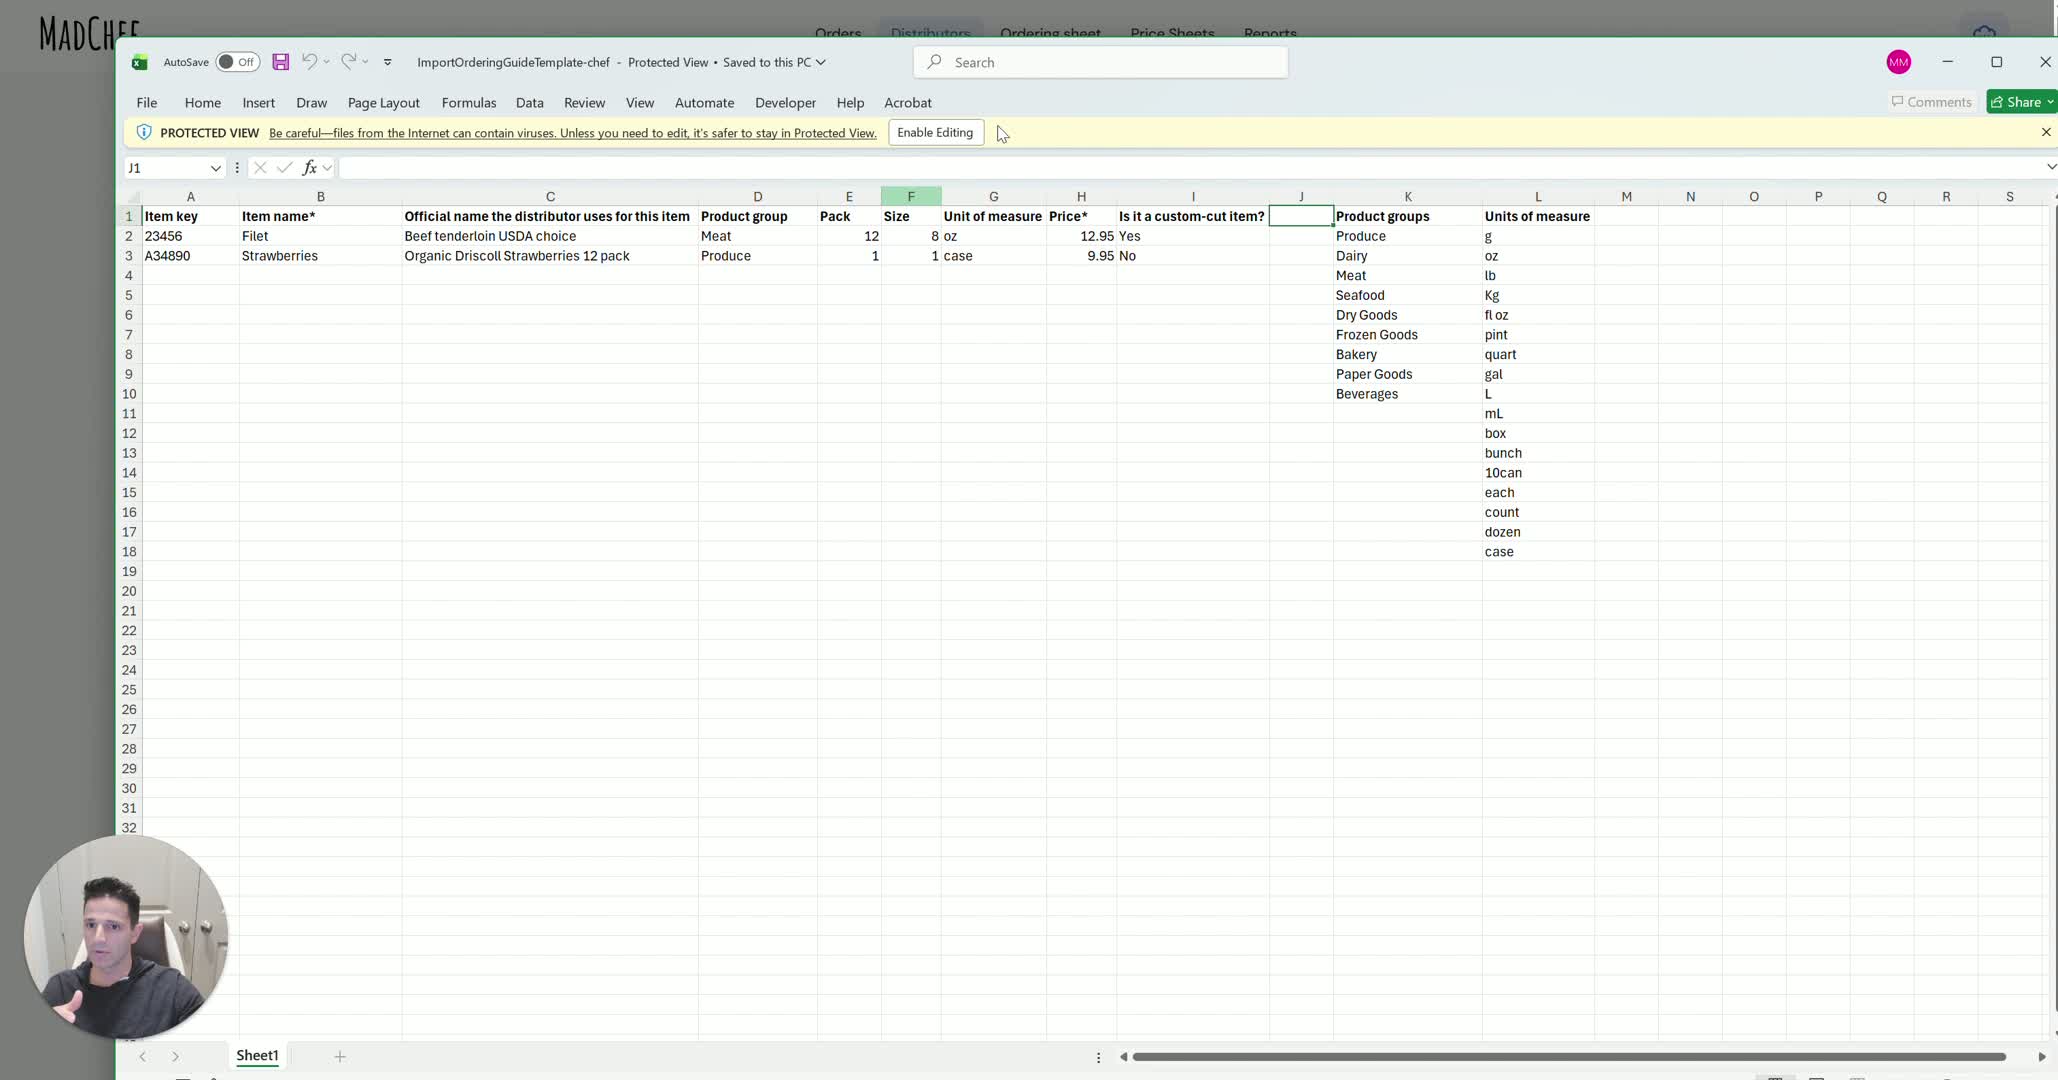2058x1080 pixels.
Task: Open the Acrobat ribbon tab
Action: tap(908, 103)
